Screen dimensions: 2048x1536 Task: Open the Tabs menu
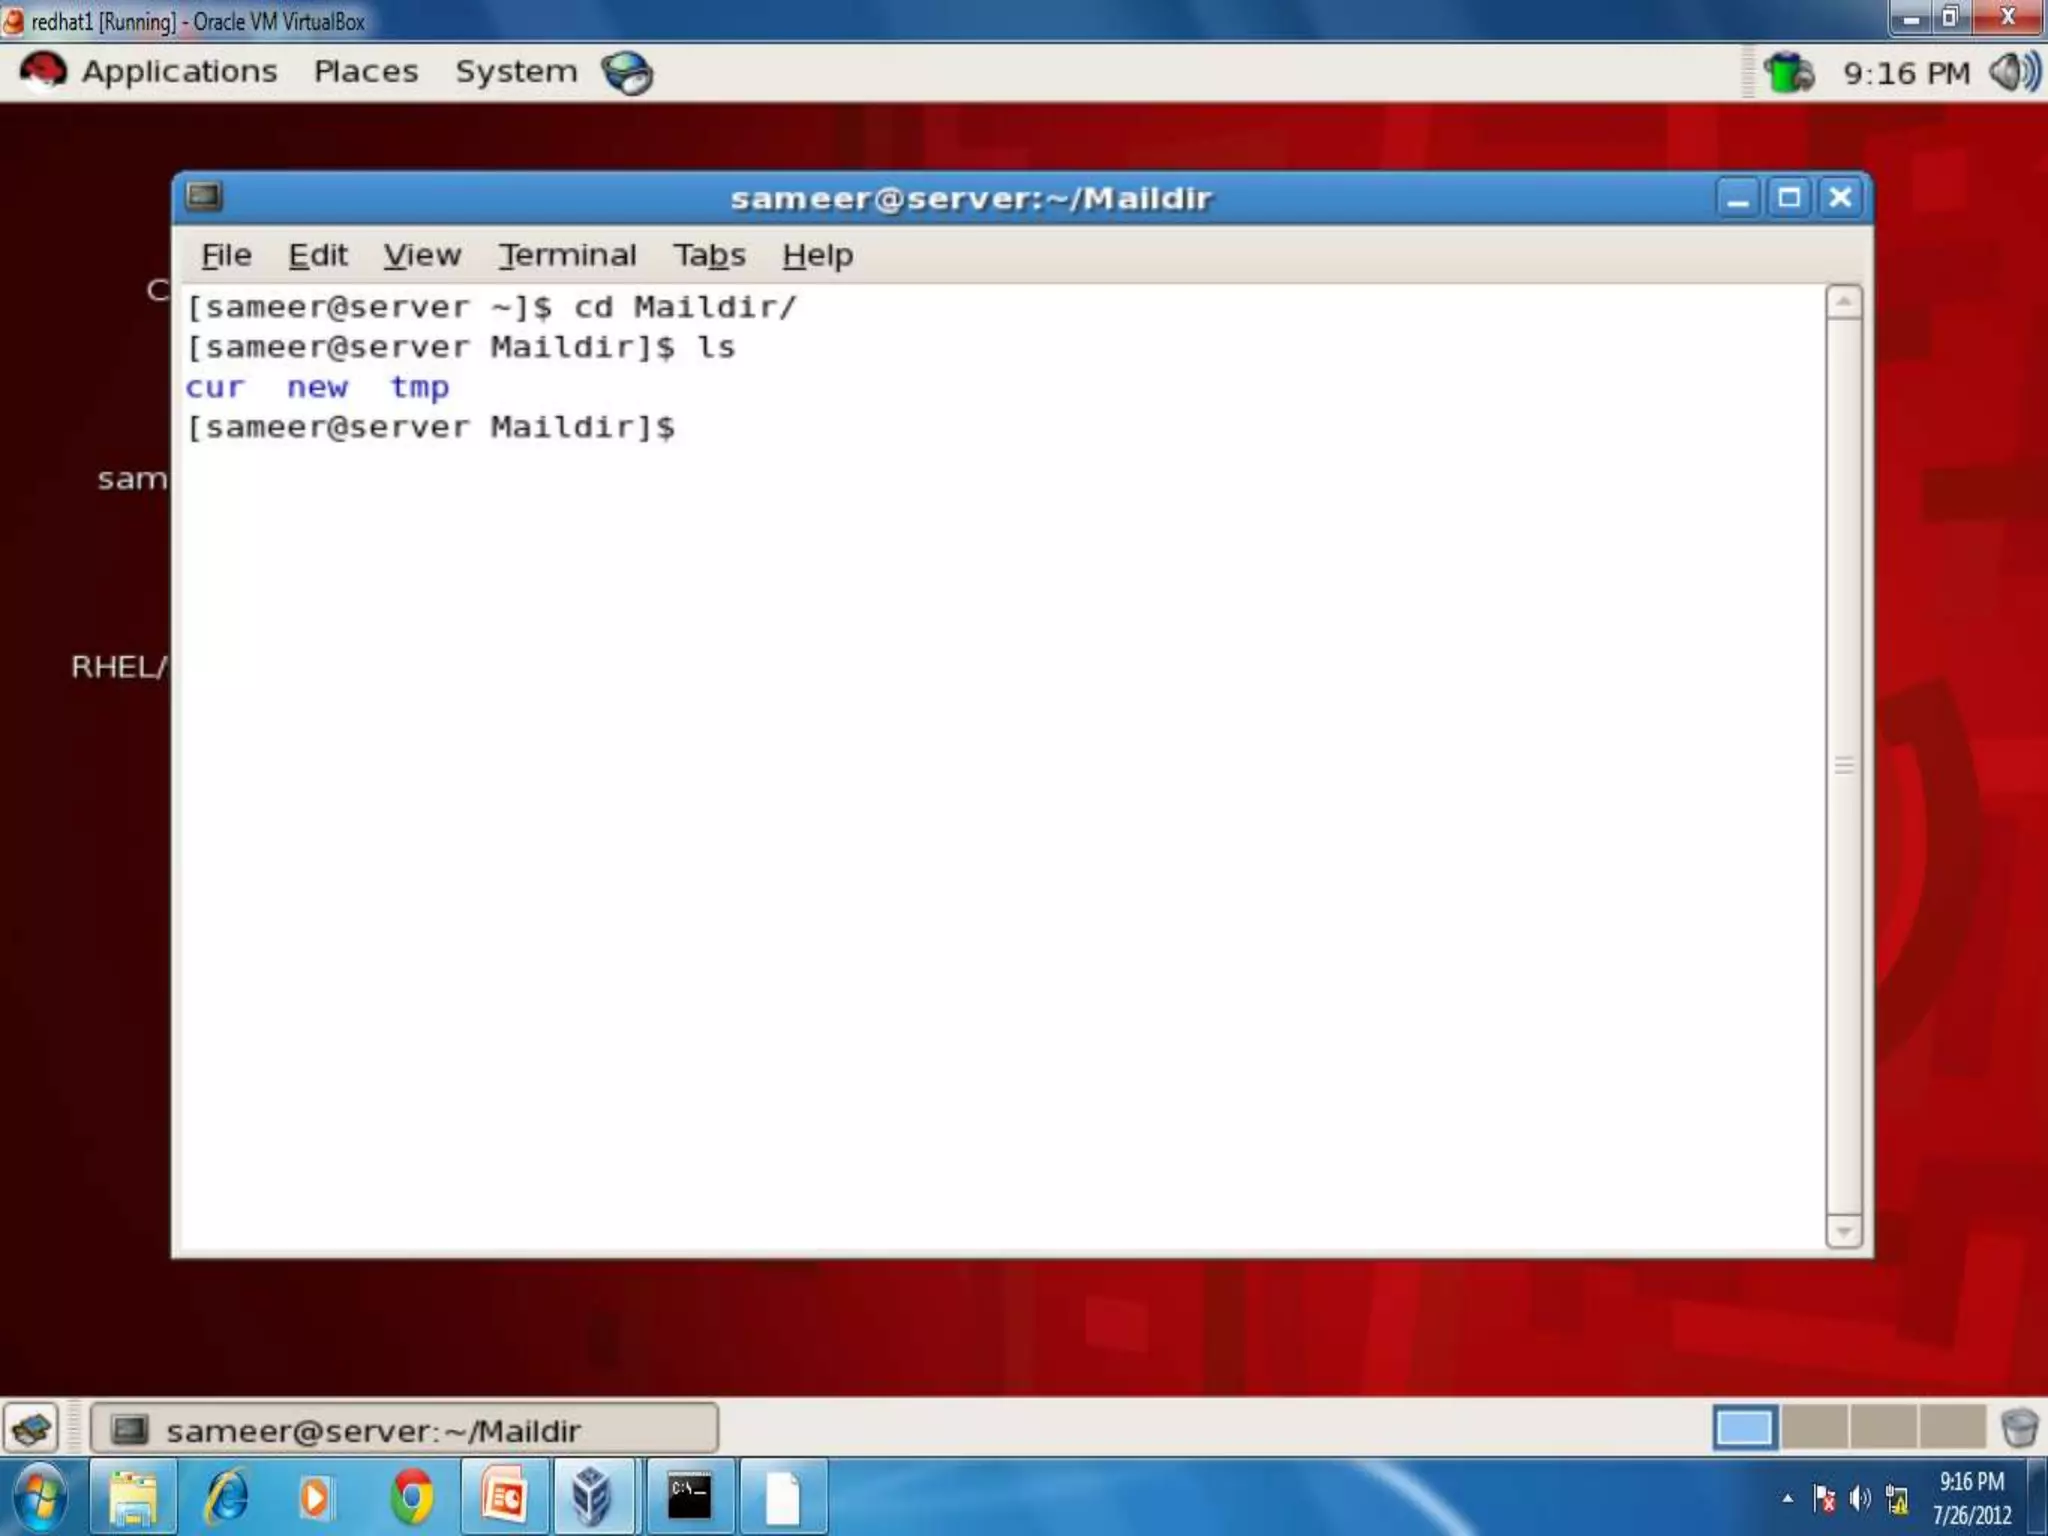pos(708,255)
